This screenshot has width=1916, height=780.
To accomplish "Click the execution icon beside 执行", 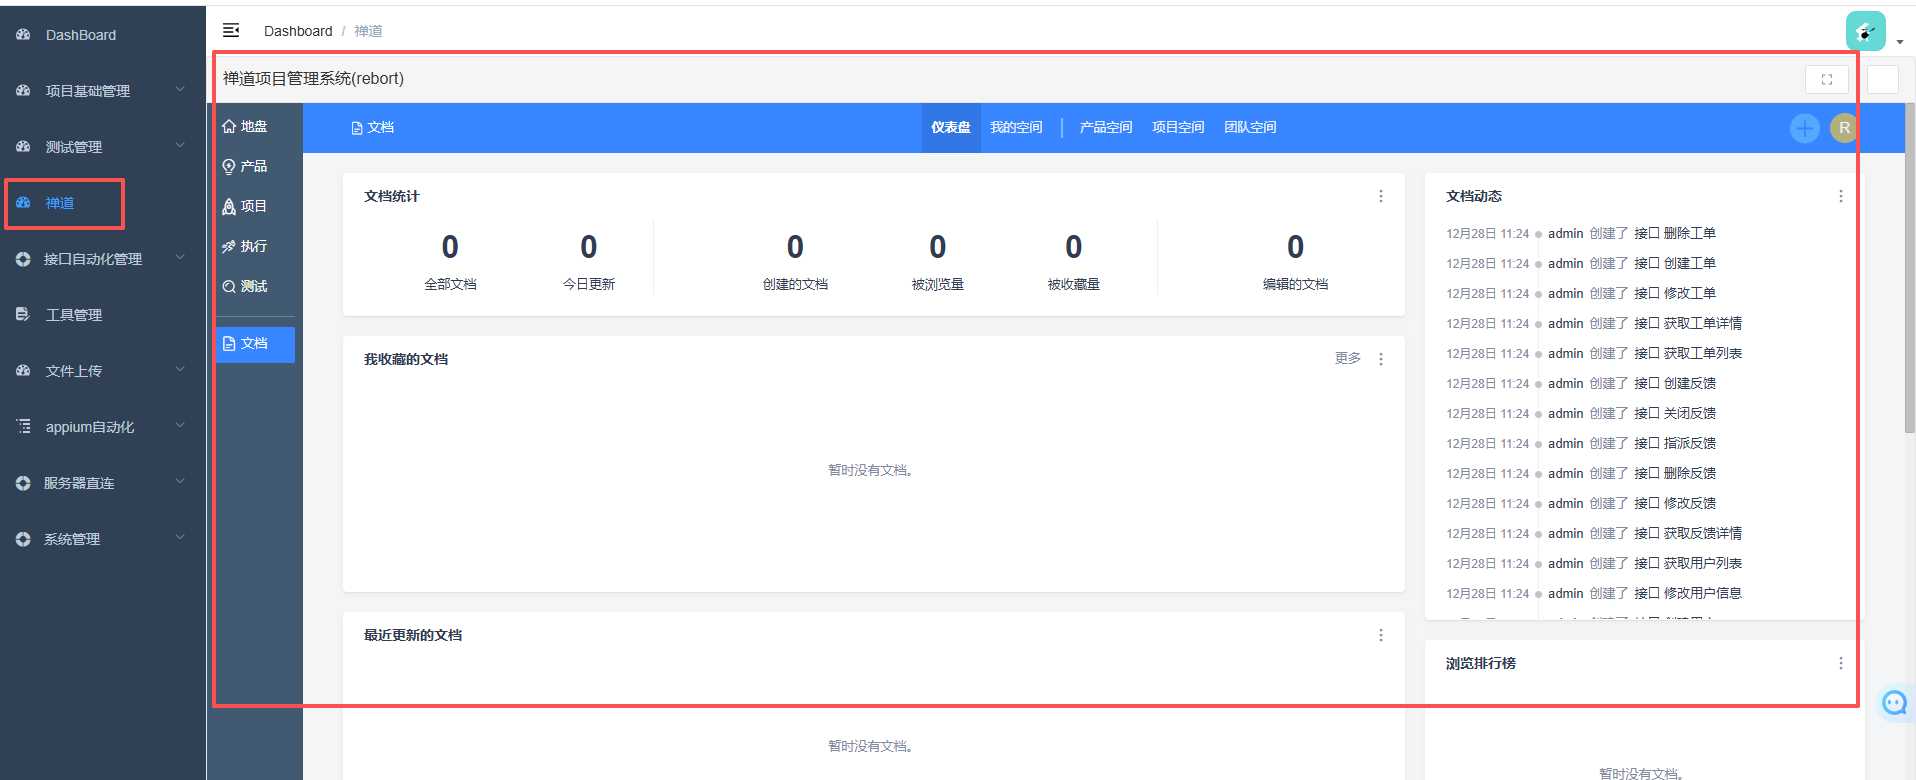I will pyautogui.click(x=229, y=247).
